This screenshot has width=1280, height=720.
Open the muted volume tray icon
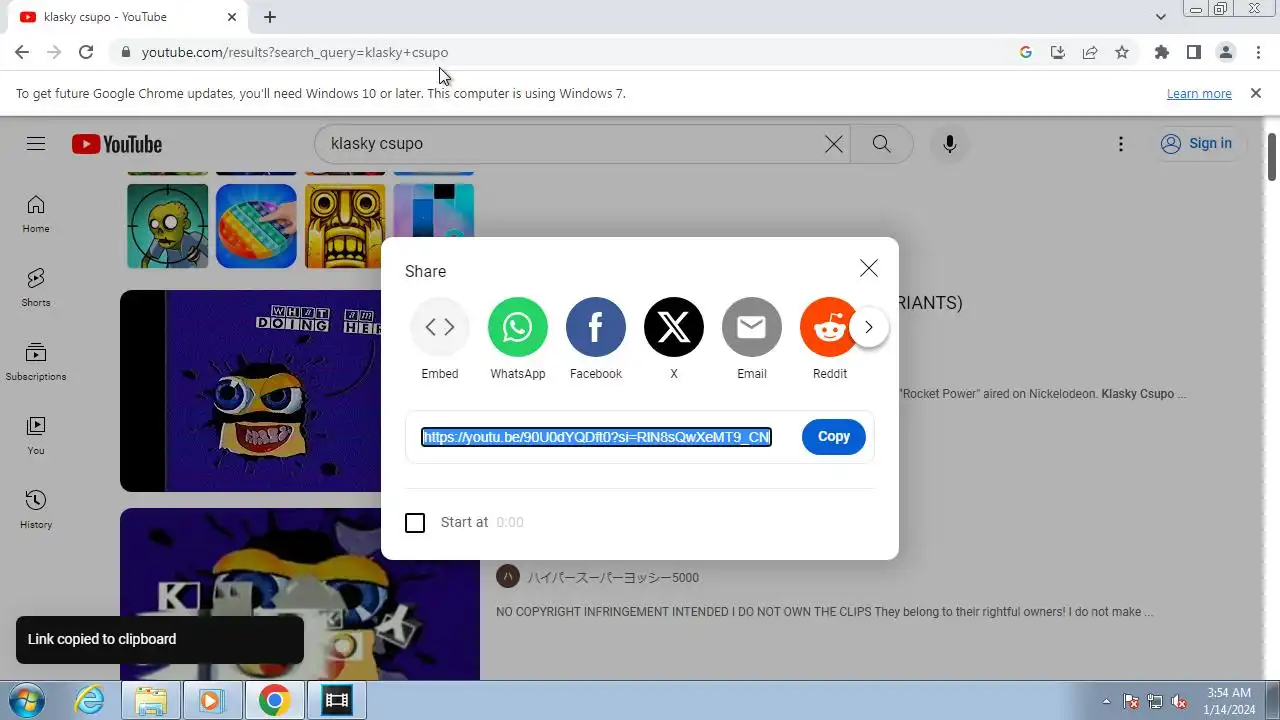[1179, 701]
